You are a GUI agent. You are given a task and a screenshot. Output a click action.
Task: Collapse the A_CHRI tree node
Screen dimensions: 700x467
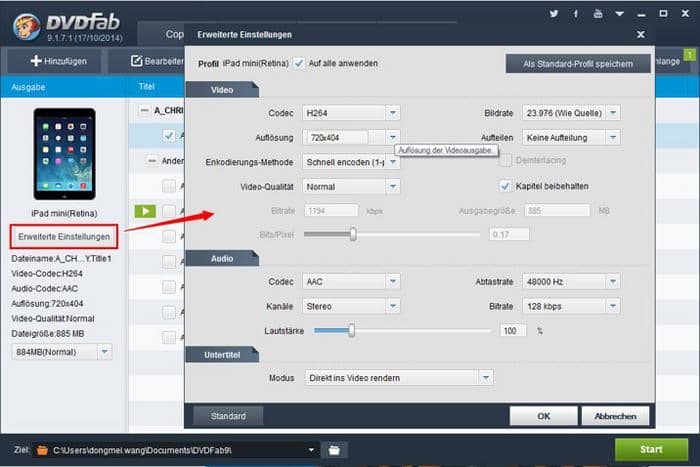click(x=144, y=110)
